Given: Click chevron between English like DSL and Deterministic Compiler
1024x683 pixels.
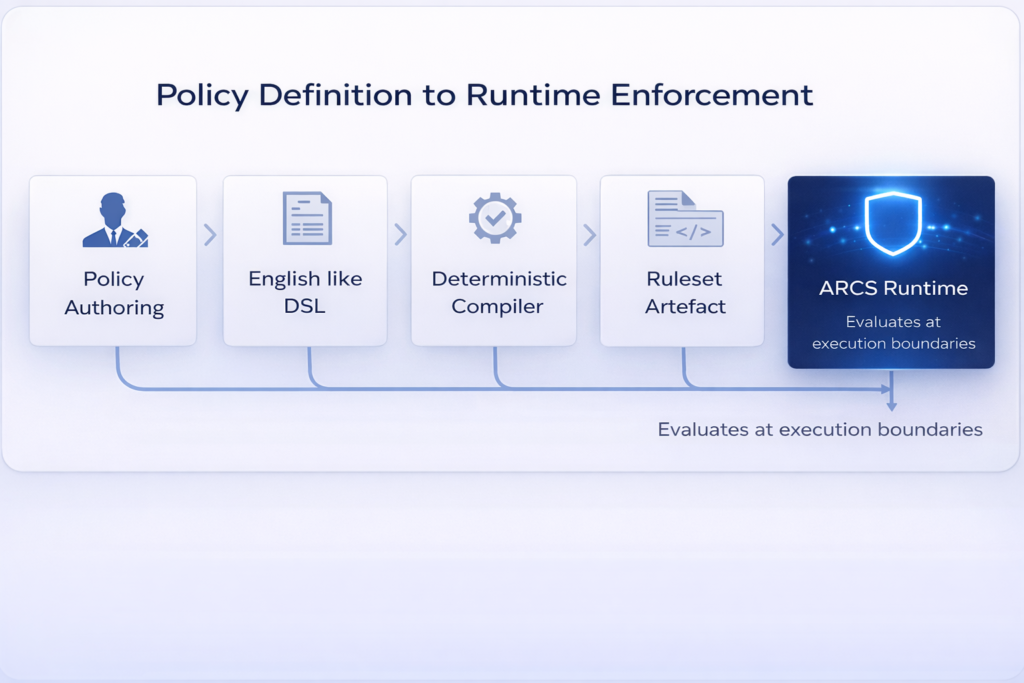Looking at the screenshot, I should (x=400, y=235).
